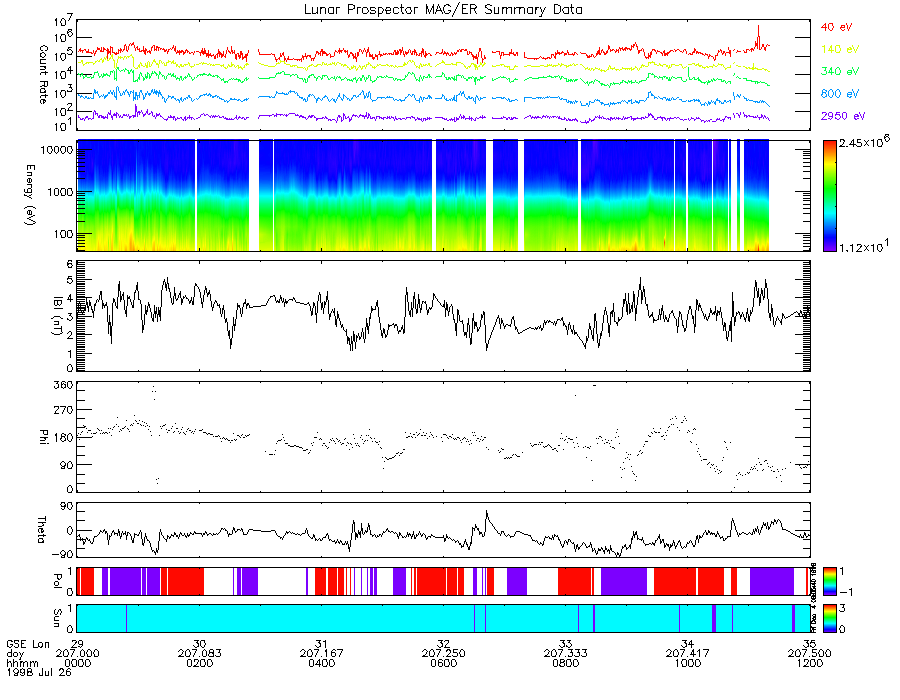This screenshot has height=700, width=900.
Task: Click the 'Count Rate' axis label
Action: 43,74
